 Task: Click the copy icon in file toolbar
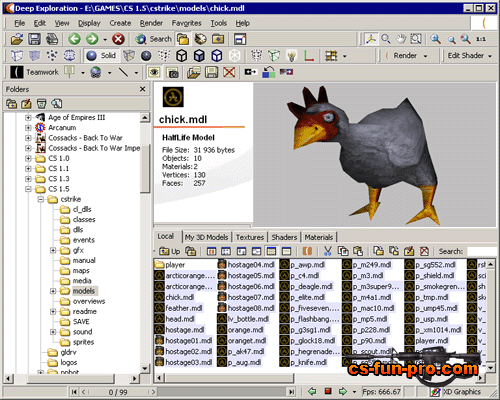pos(343,251)
